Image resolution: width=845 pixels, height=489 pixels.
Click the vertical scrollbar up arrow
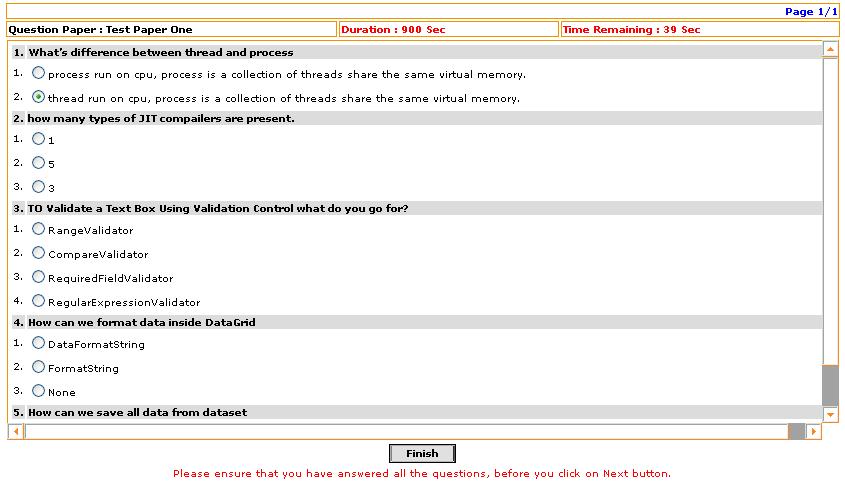click(830, 50)
